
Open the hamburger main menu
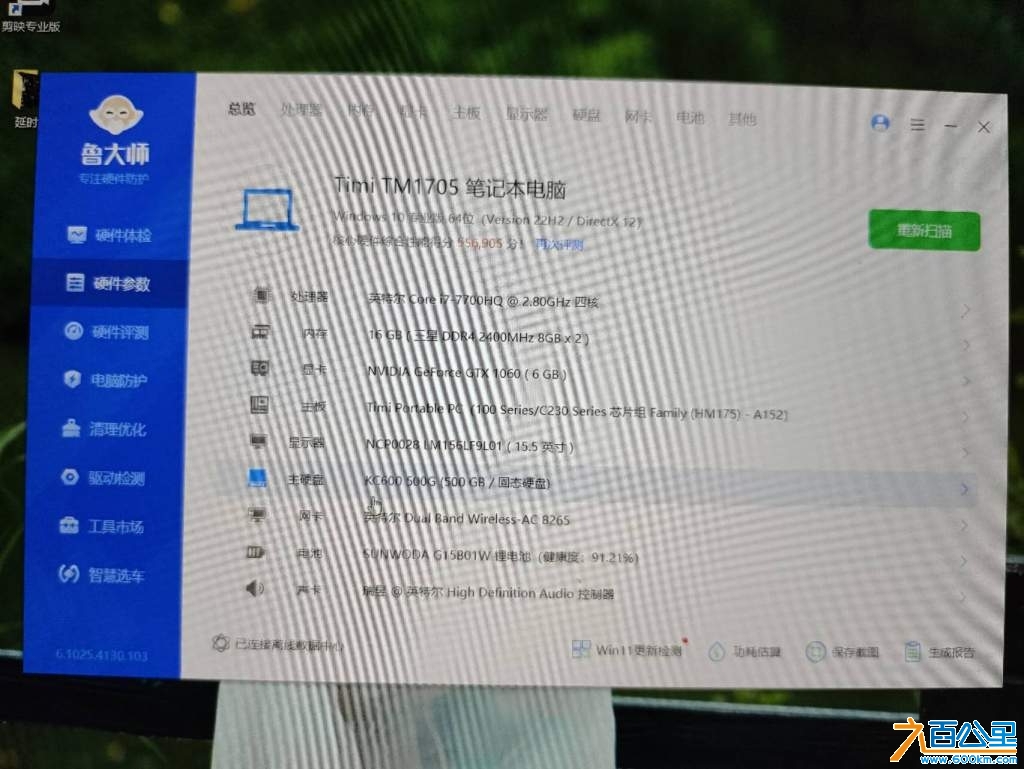coord(918,125)
